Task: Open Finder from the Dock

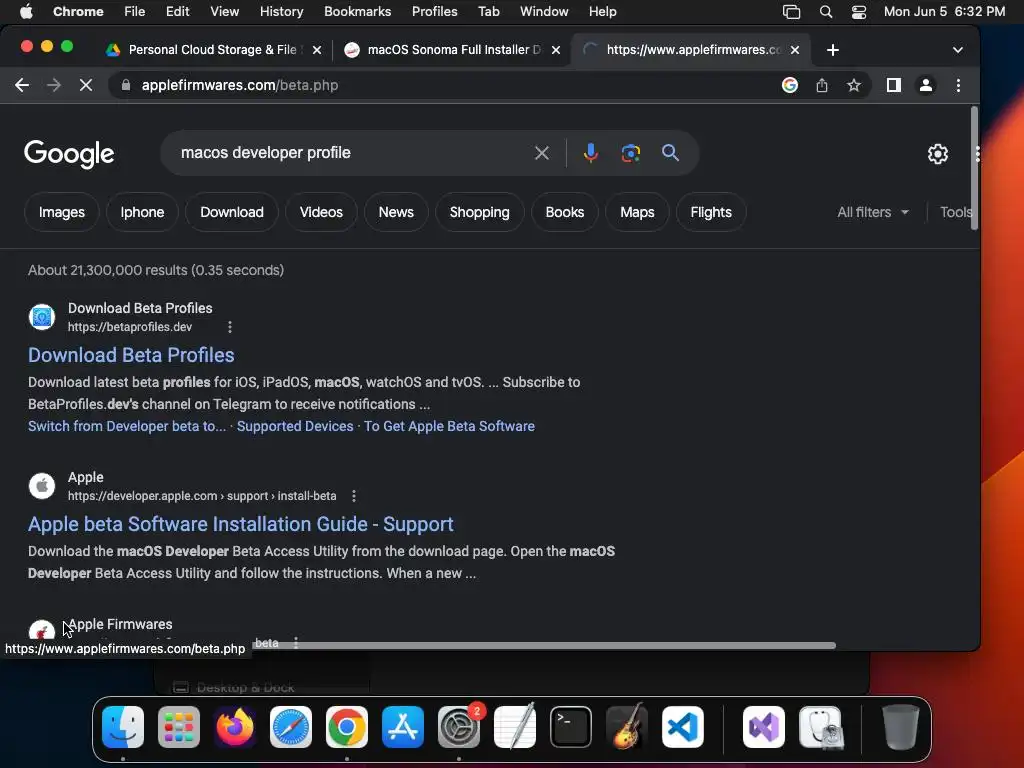Action: (x=123, y=727)
